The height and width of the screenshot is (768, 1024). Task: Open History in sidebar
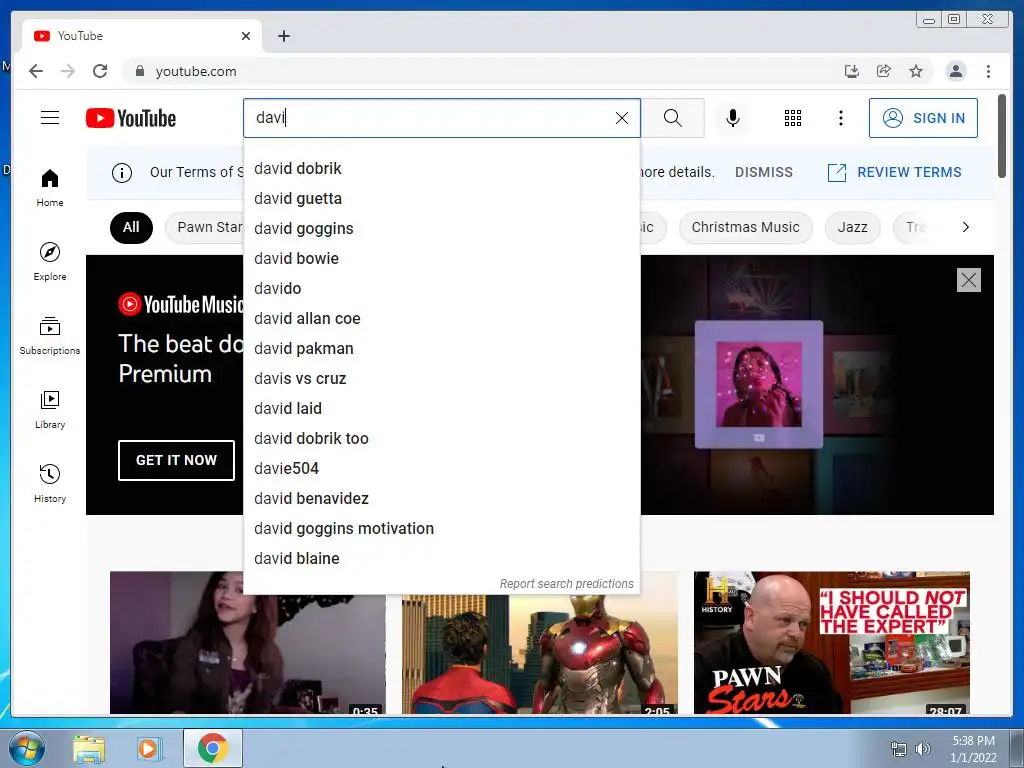click(50, 483)
